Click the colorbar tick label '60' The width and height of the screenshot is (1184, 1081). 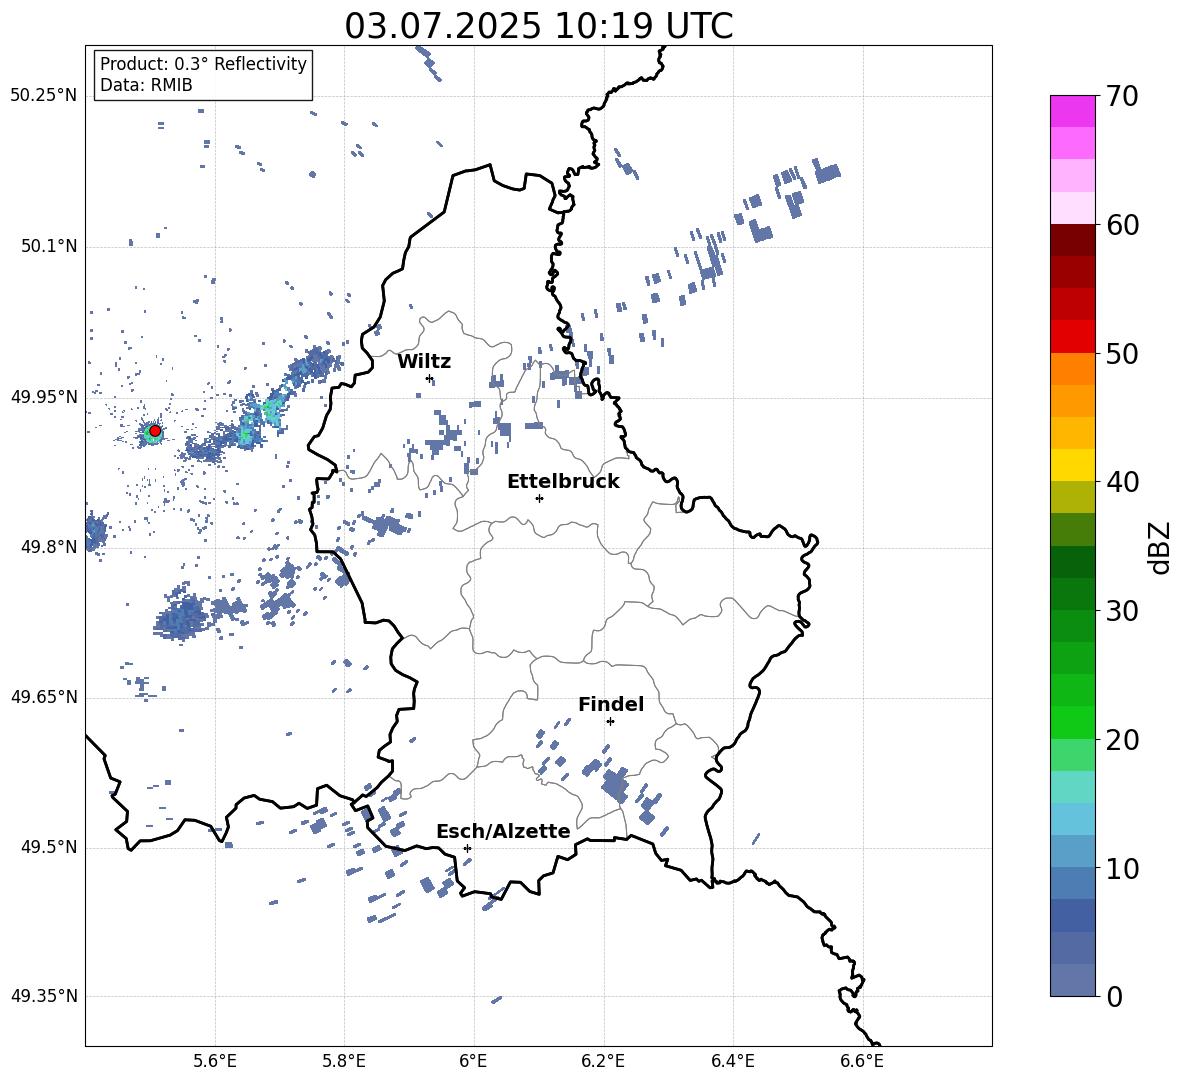pos(1122,225)
